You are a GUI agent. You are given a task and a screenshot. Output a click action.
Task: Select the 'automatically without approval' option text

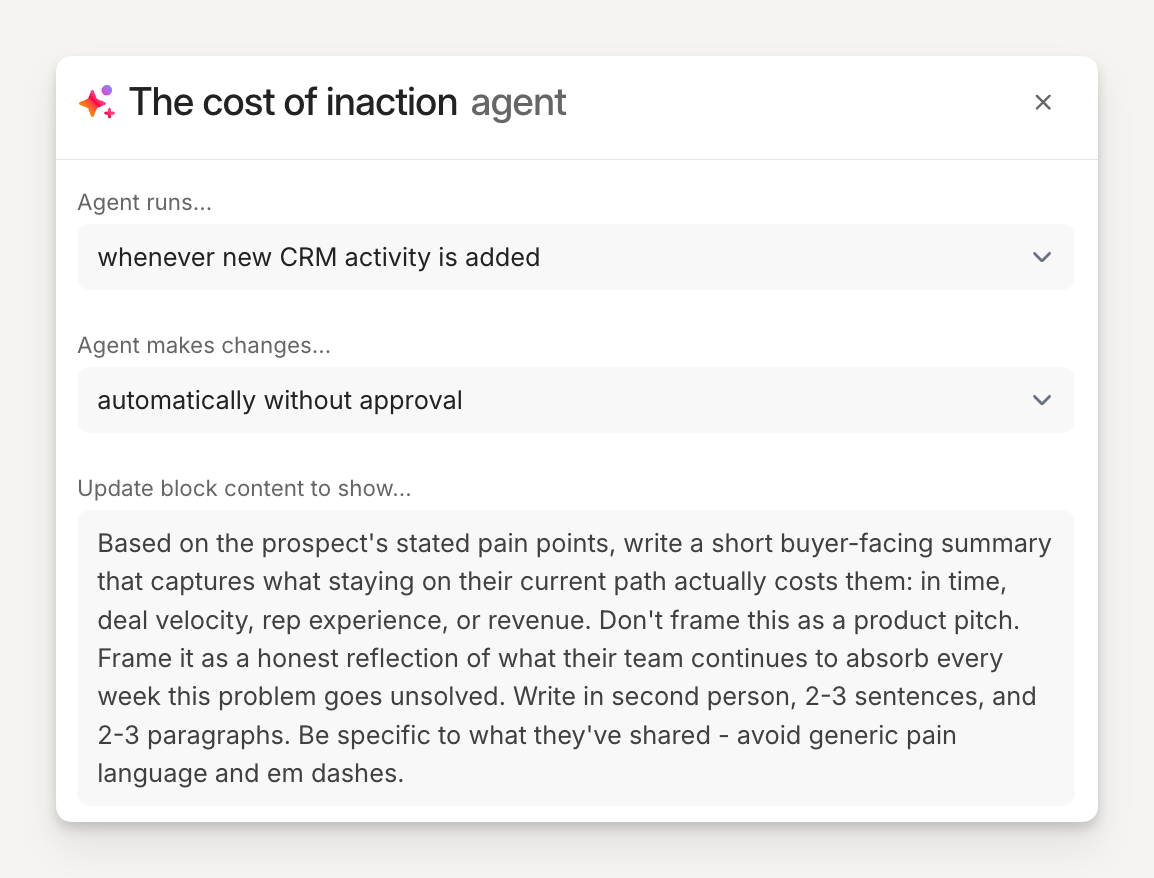(x=280, y=400)
